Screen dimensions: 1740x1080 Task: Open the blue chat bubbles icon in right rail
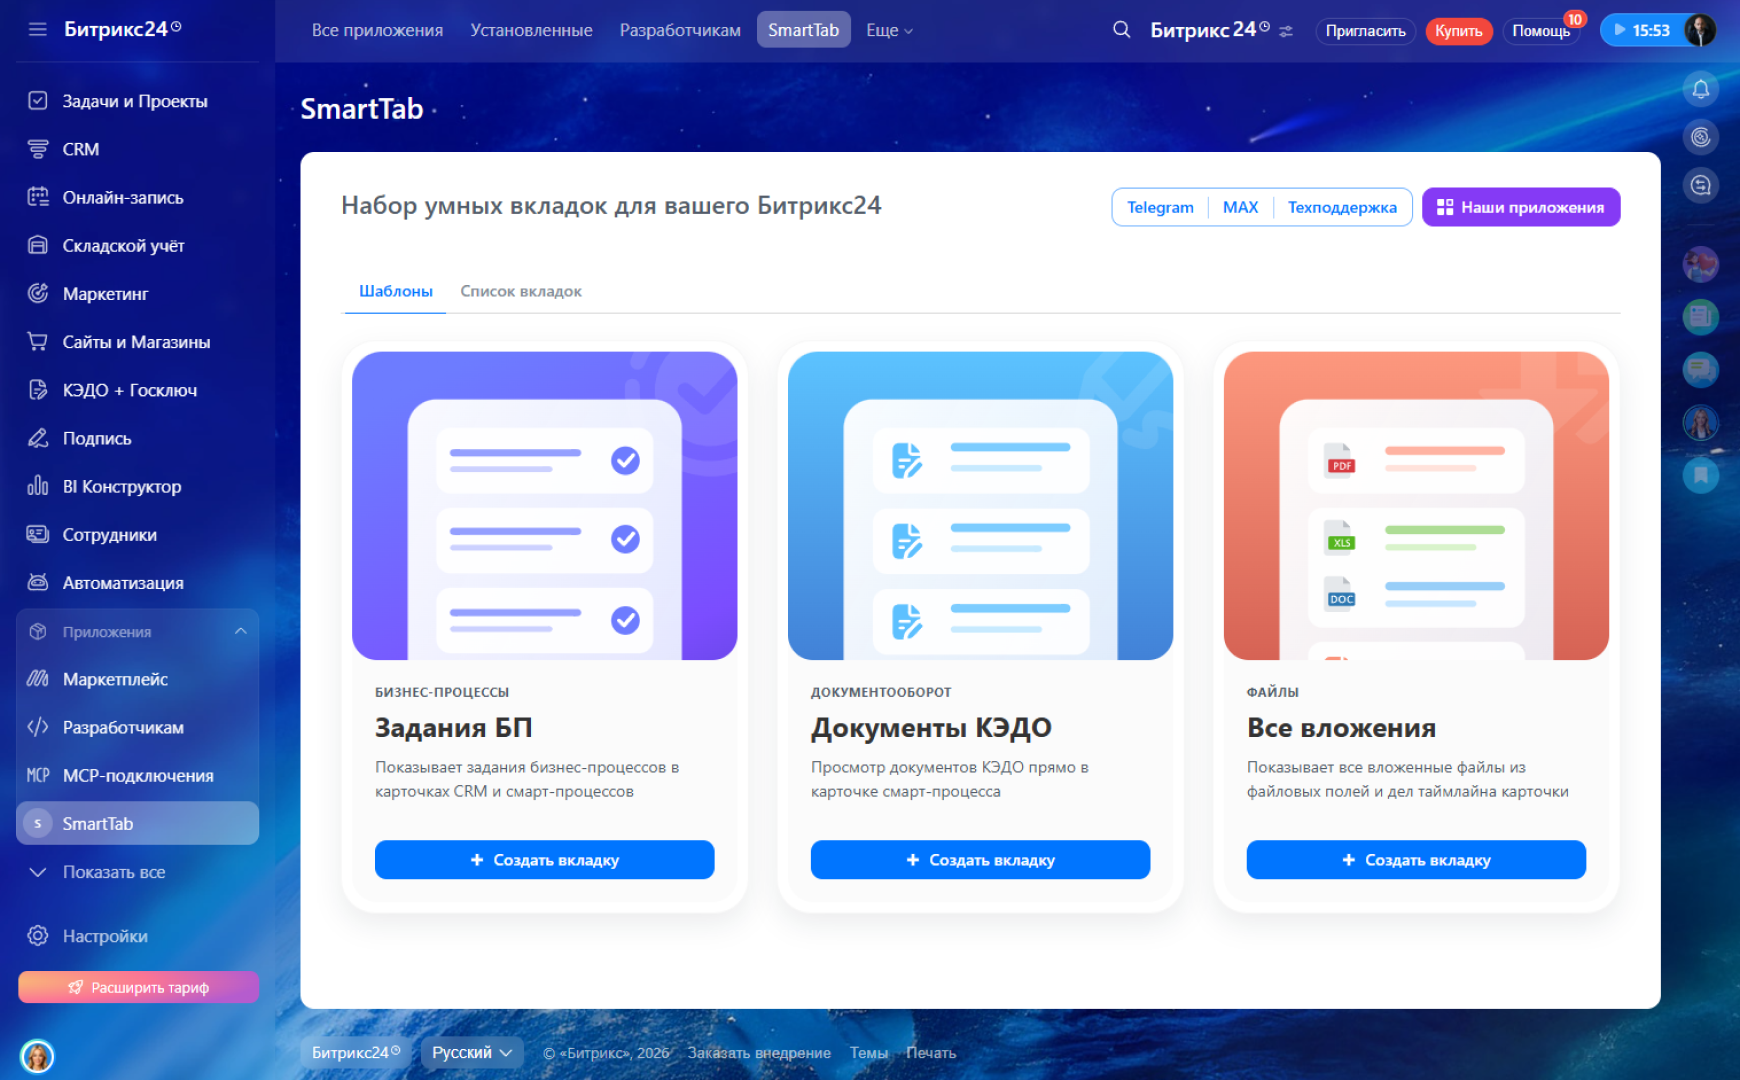pyautogui.click(x=1700, y=370)
